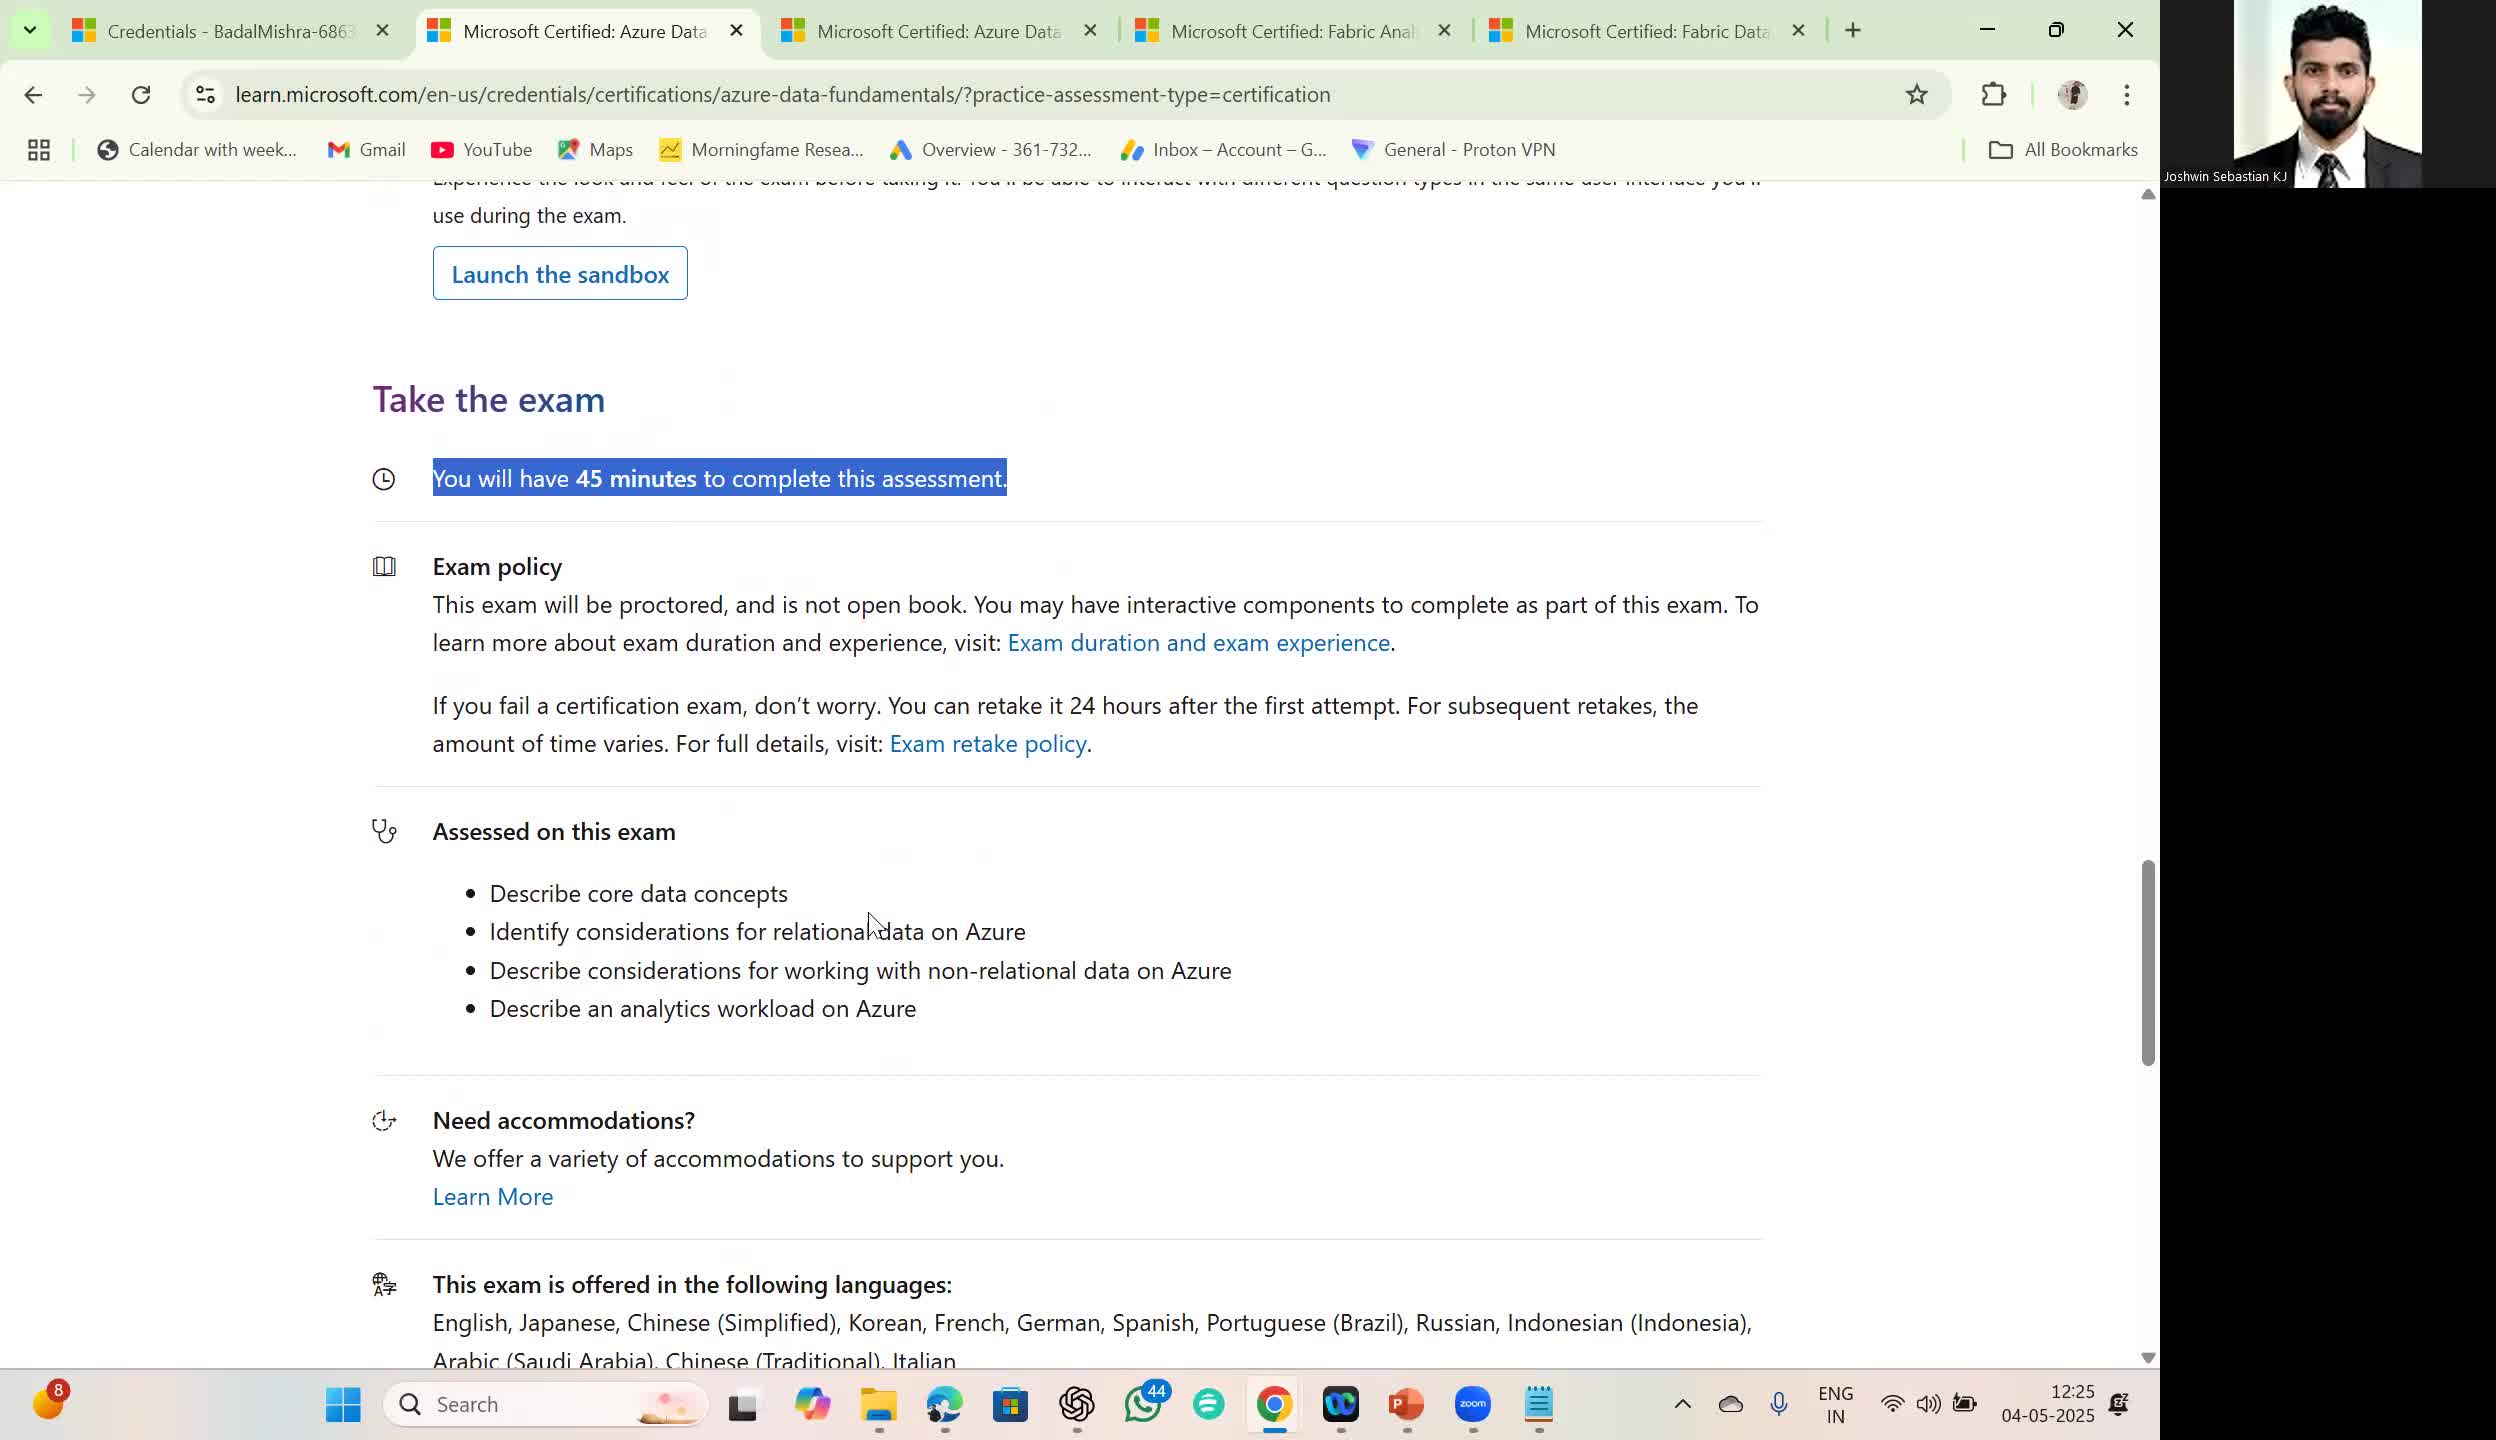
Task: Open Exam retake policy link
Action: point(987,744)
